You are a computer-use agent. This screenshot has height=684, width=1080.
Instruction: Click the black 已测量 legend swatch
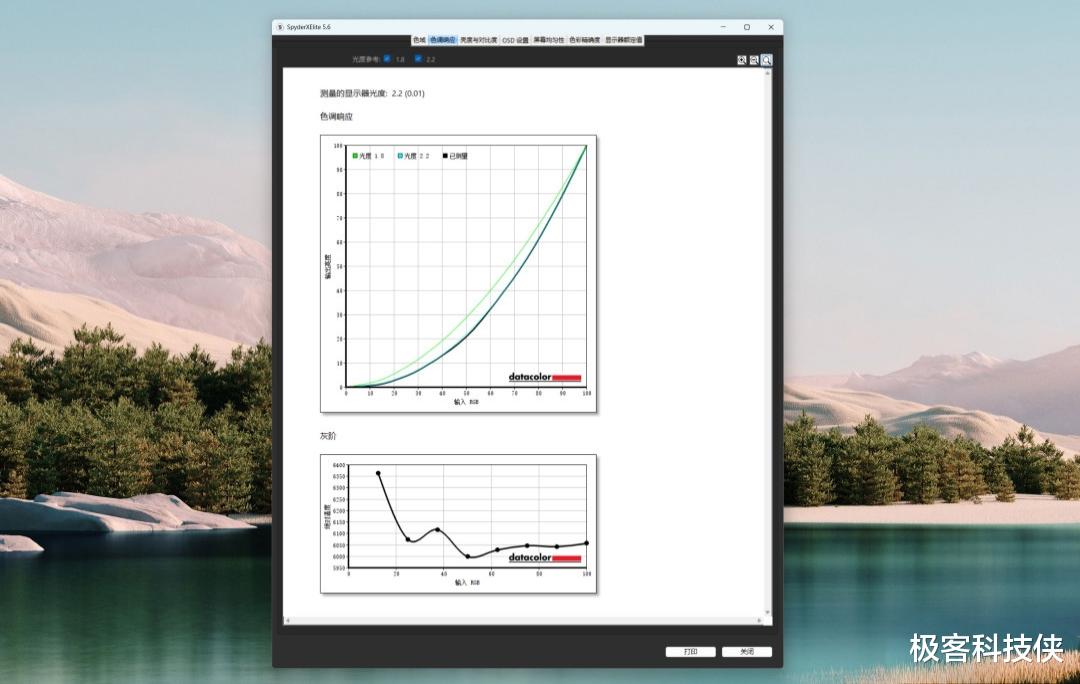pyautogui.click(x=446, y=156)
